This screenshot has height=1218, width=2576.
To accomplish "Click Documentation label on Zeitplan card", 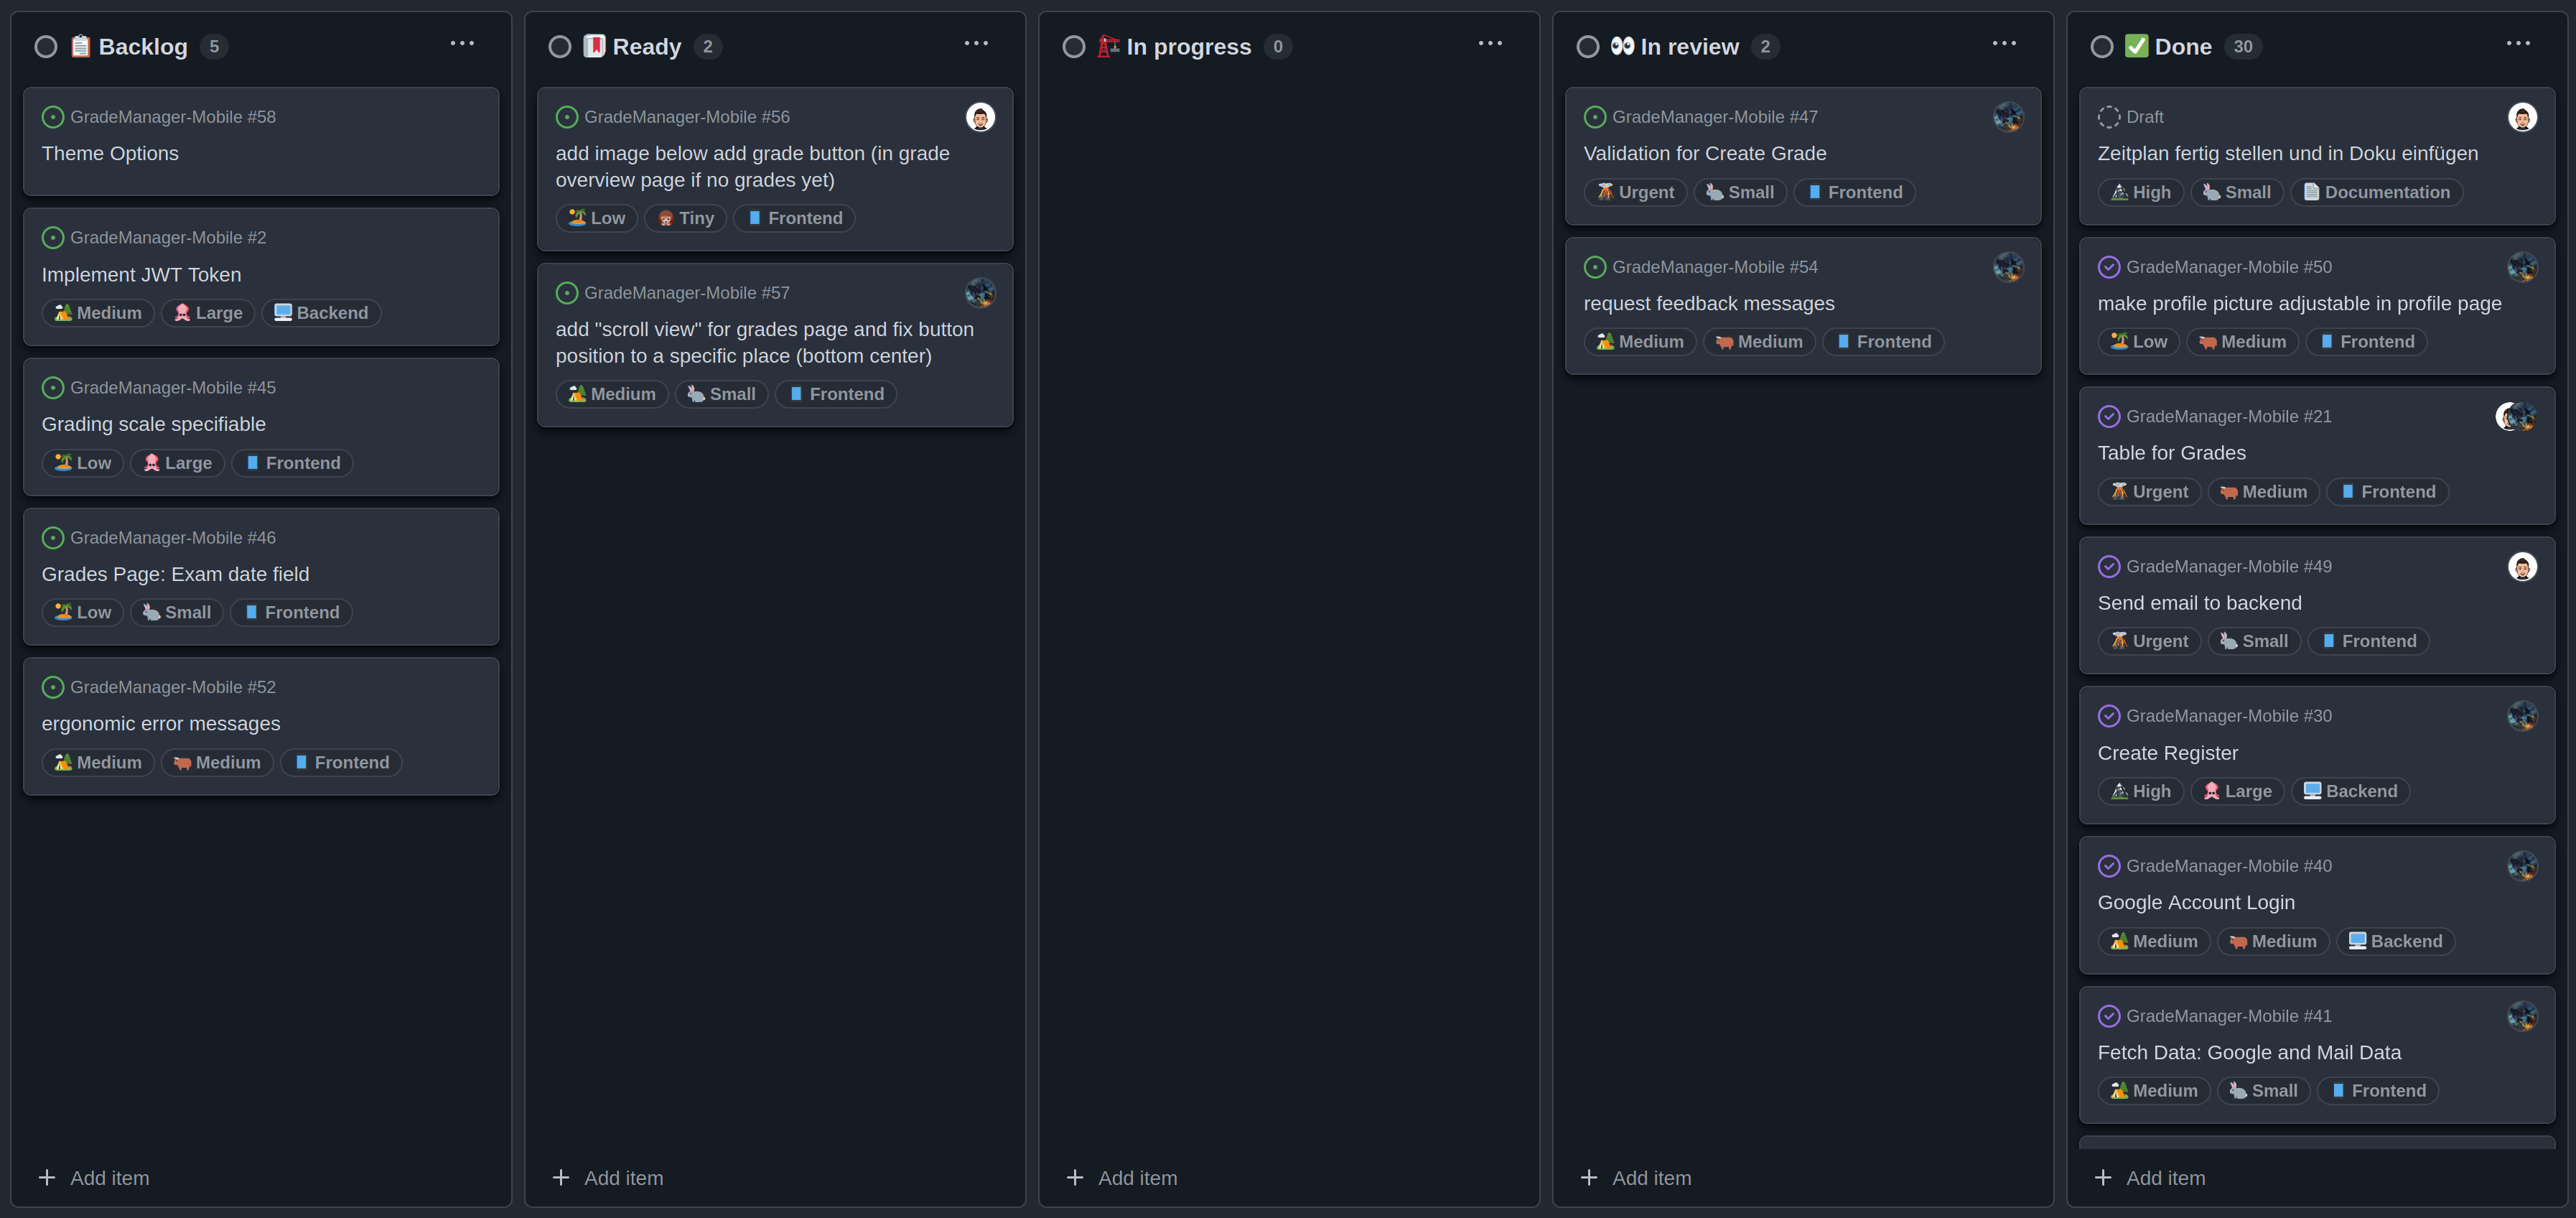I will 2376,192.
